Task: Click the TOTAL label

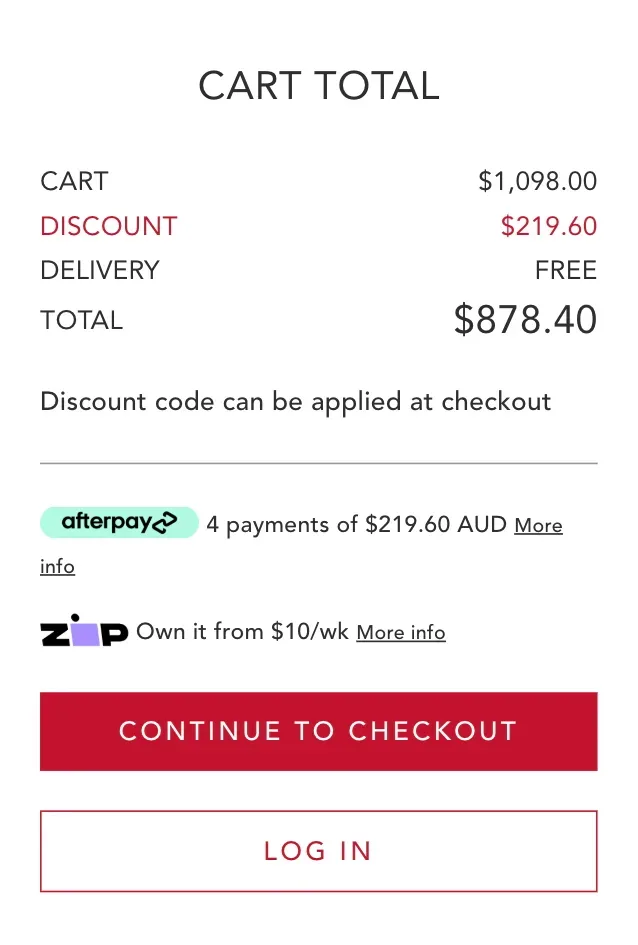Action: pos(81,320)
